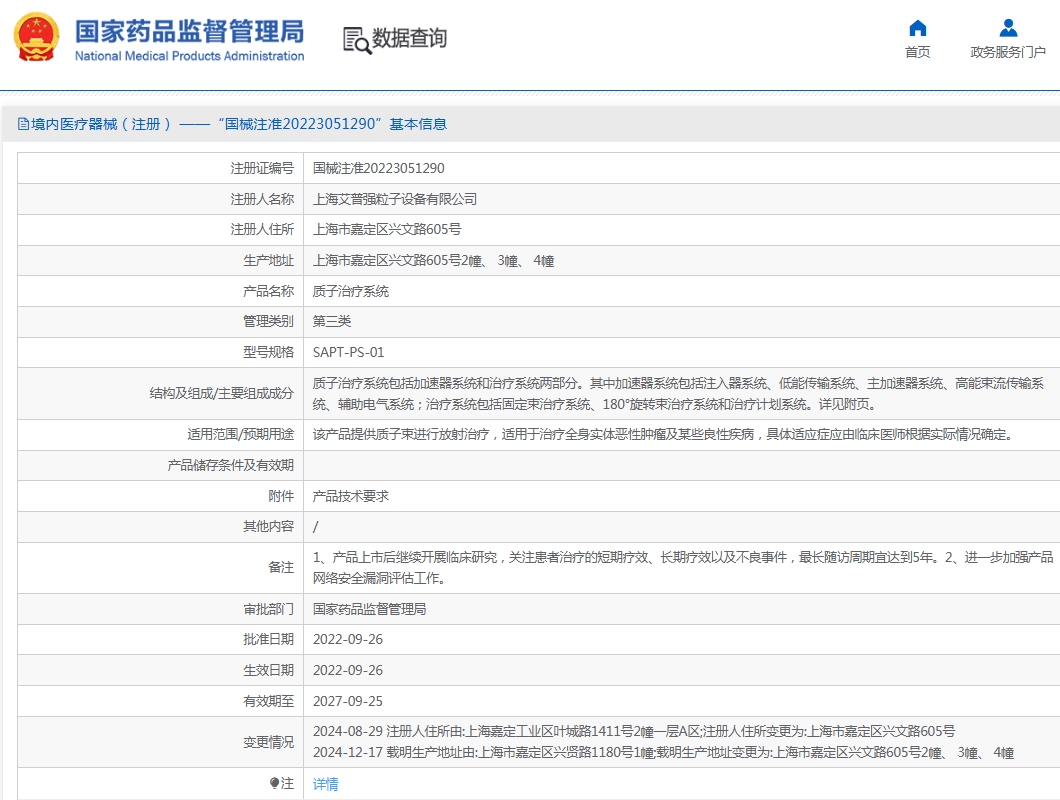Click model value SAPT-PS-01
This screenshot has height=800, width=1060.
pyautogui.click(x=348, y=352)
